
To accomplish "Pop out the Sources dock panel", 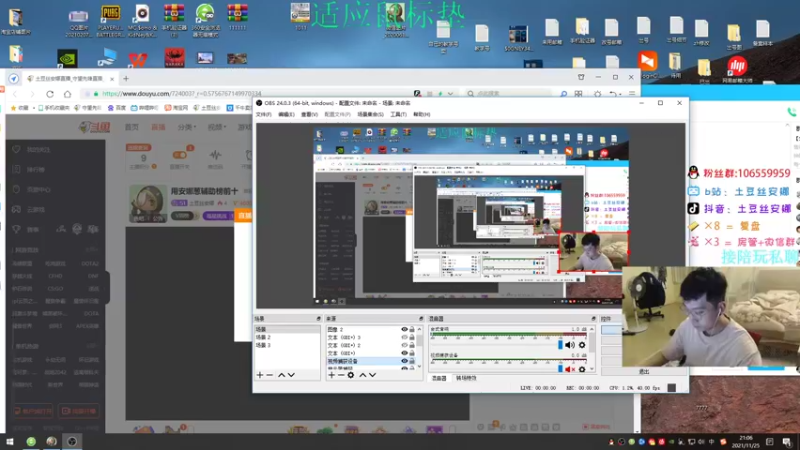I will click(421, 318).
